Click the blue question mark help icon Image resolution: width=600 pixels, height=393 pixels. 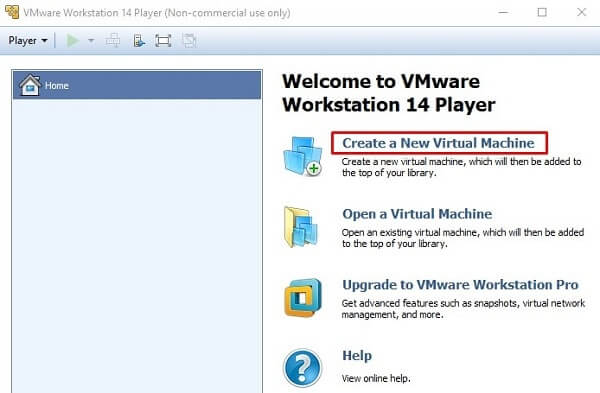303,368
